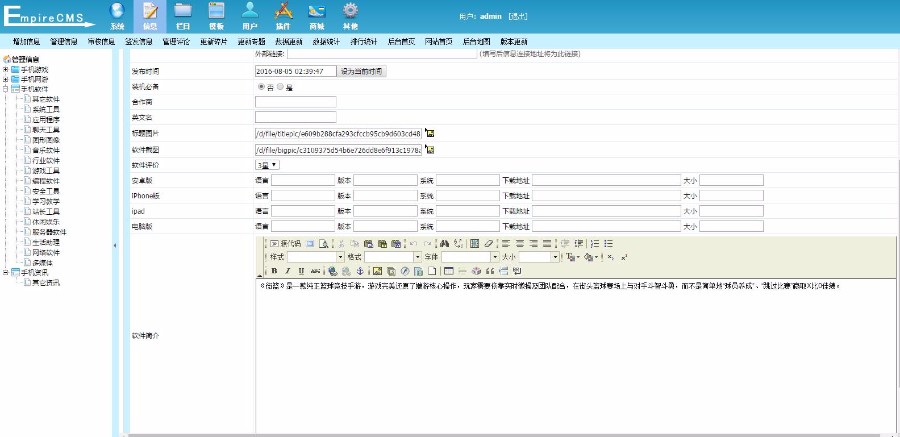
Task: Open the 其他 gear icon in top navigation
Action: click(x=350, y=11)
